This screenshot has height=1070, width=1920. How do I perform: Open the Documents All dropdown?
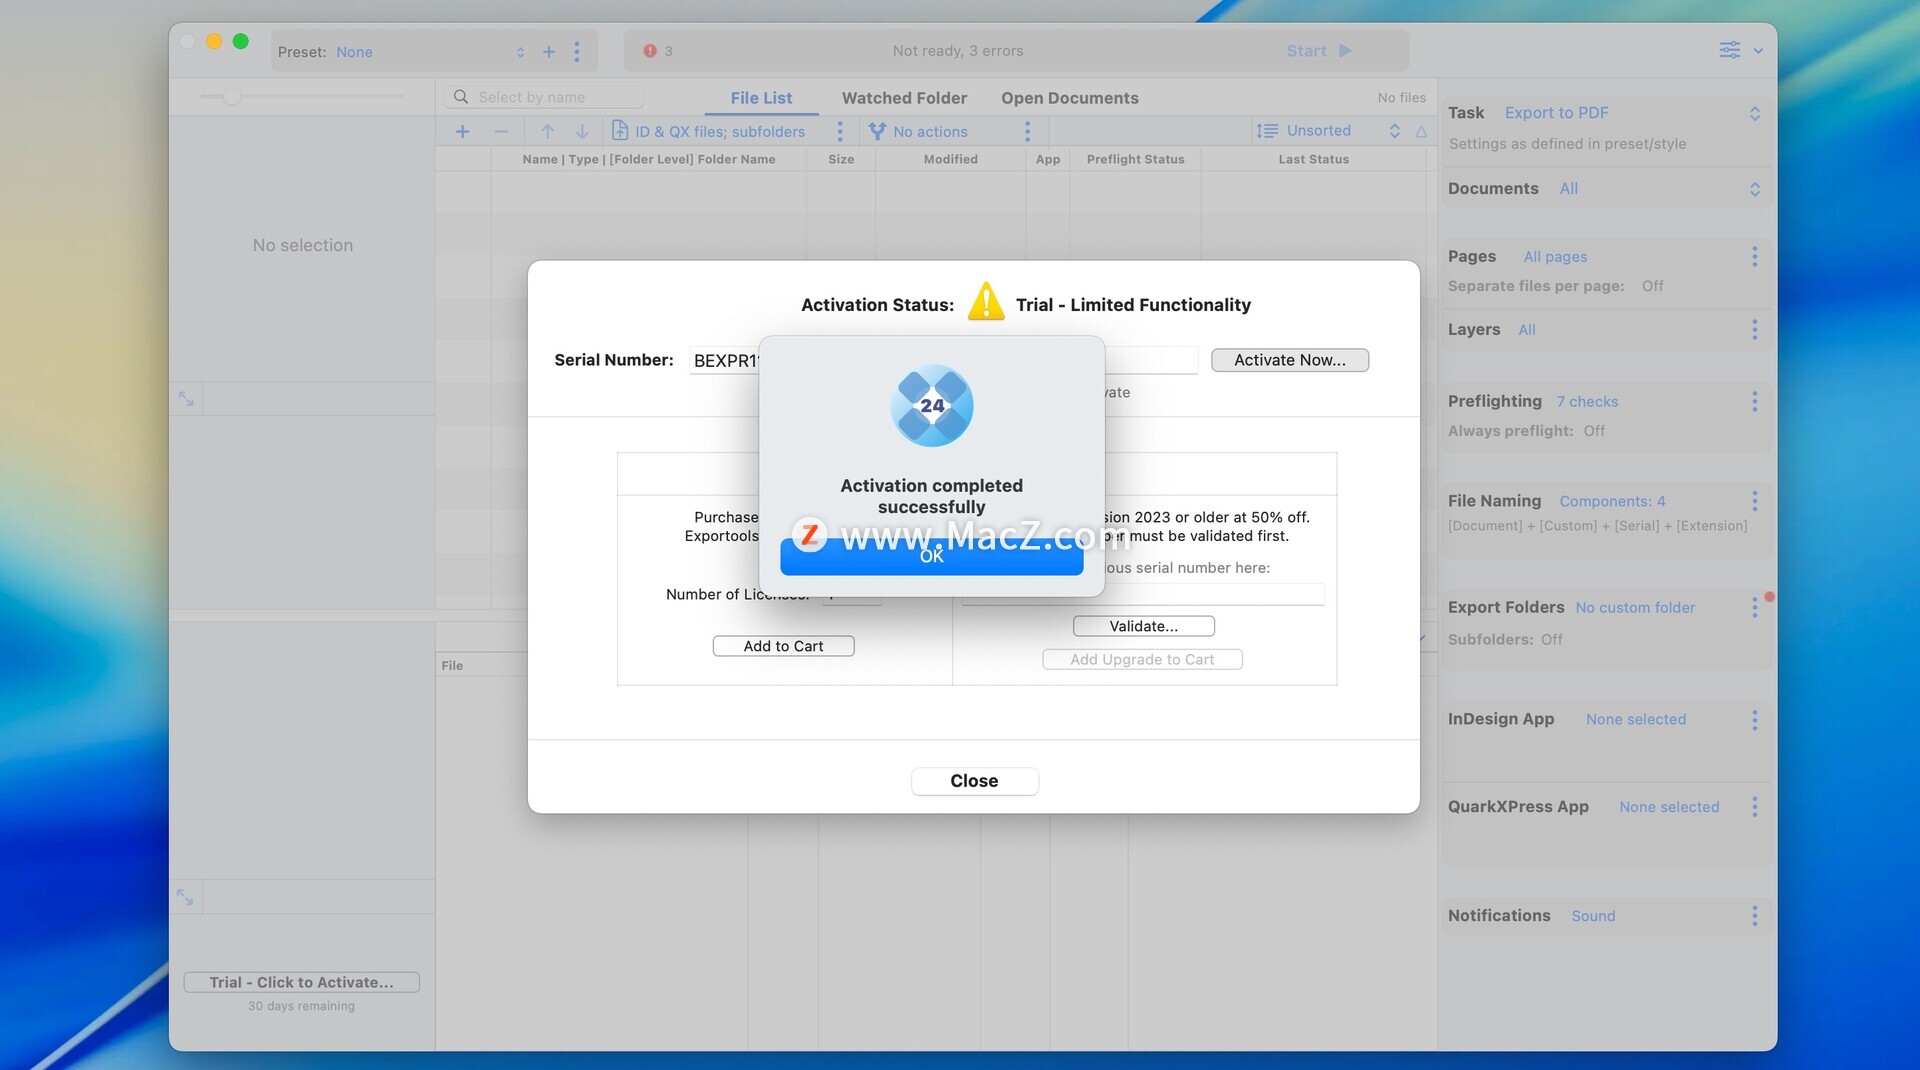point(1754,189)
